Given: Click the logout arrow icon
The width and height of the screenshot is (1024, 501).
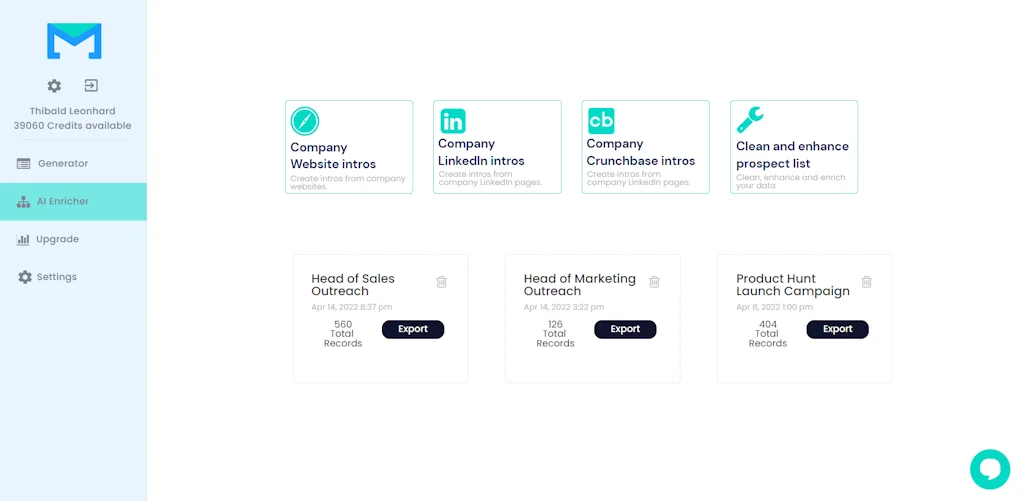Looking at the screenshot, I should [91, 86].
